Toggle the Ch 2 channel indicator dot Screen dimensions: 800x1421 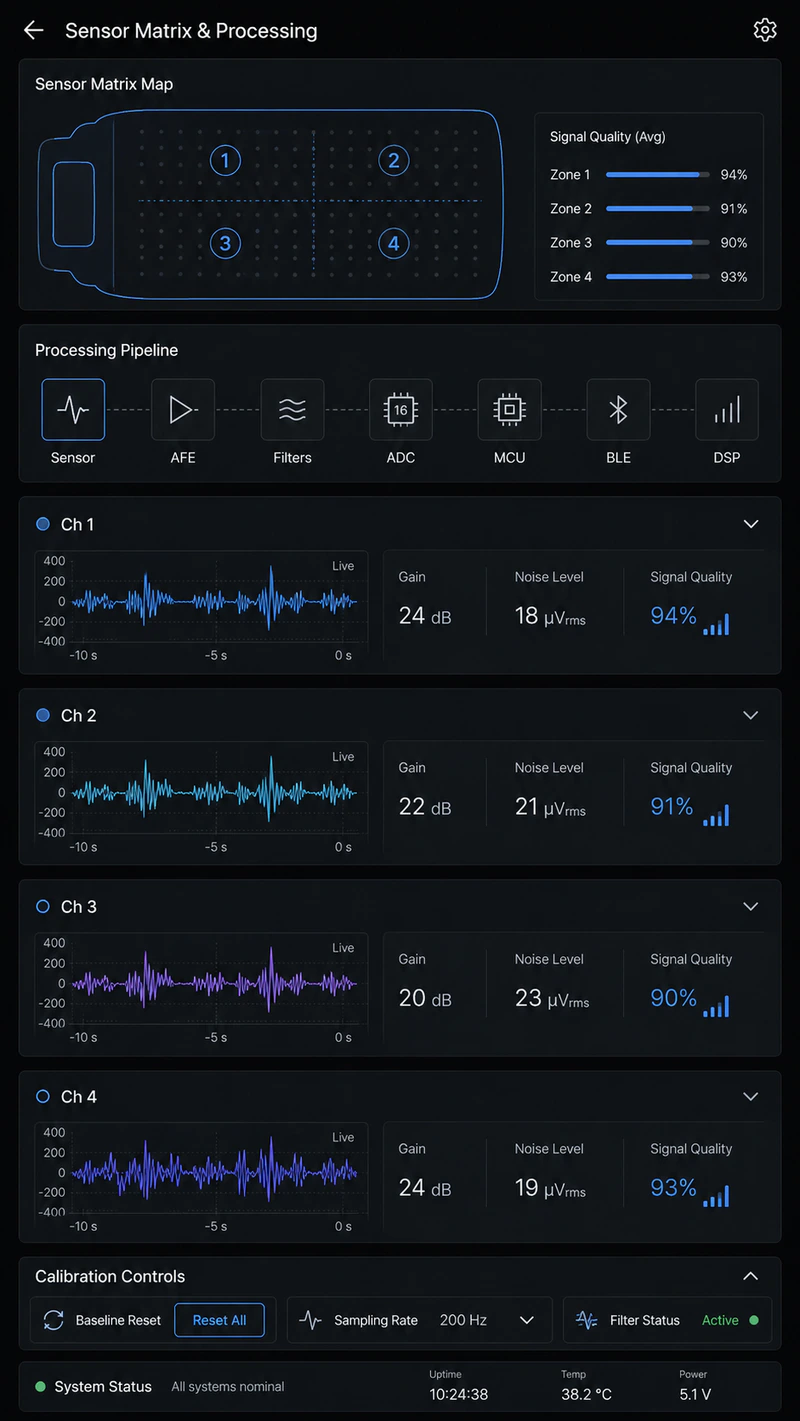pyautogui.click(x=43, y=715)
